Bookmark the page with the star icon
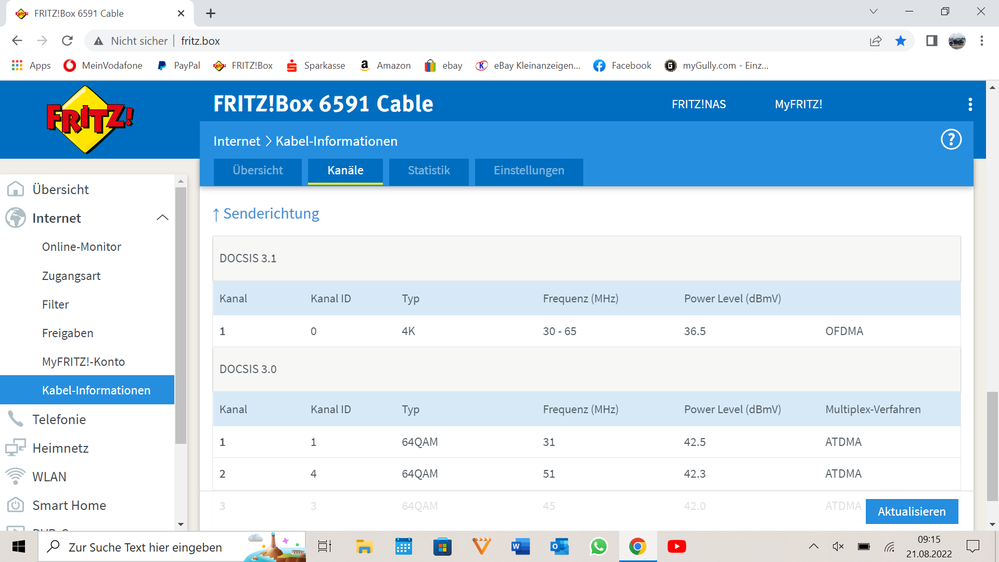Image resolution: width=999 pixels, height=562 pixels. point(900,41)
